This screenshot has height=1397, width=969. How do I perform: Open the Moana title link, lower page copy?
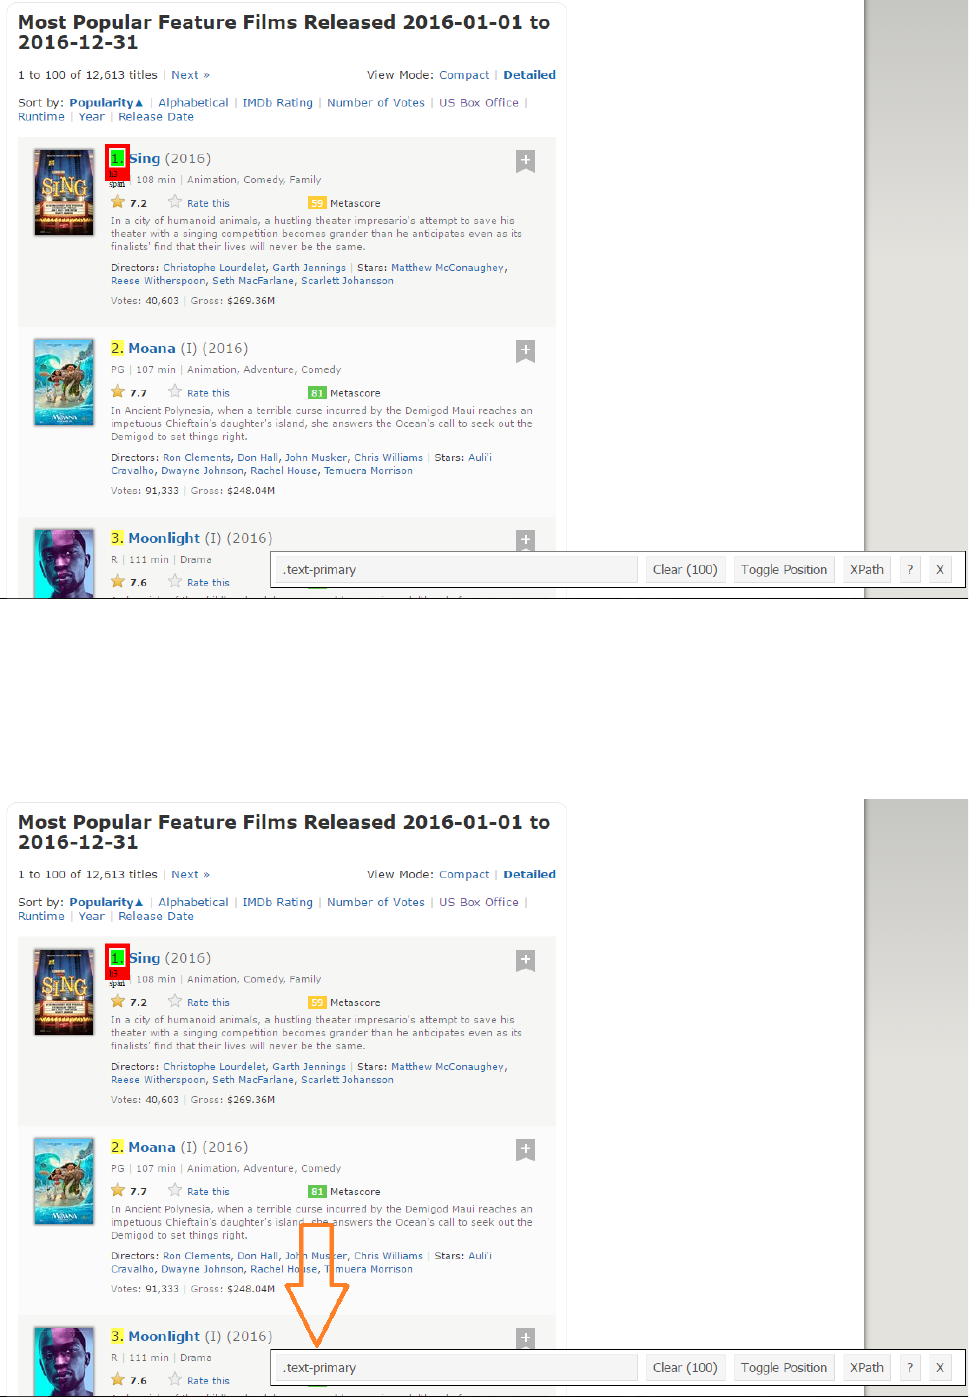coord(152,1147)
